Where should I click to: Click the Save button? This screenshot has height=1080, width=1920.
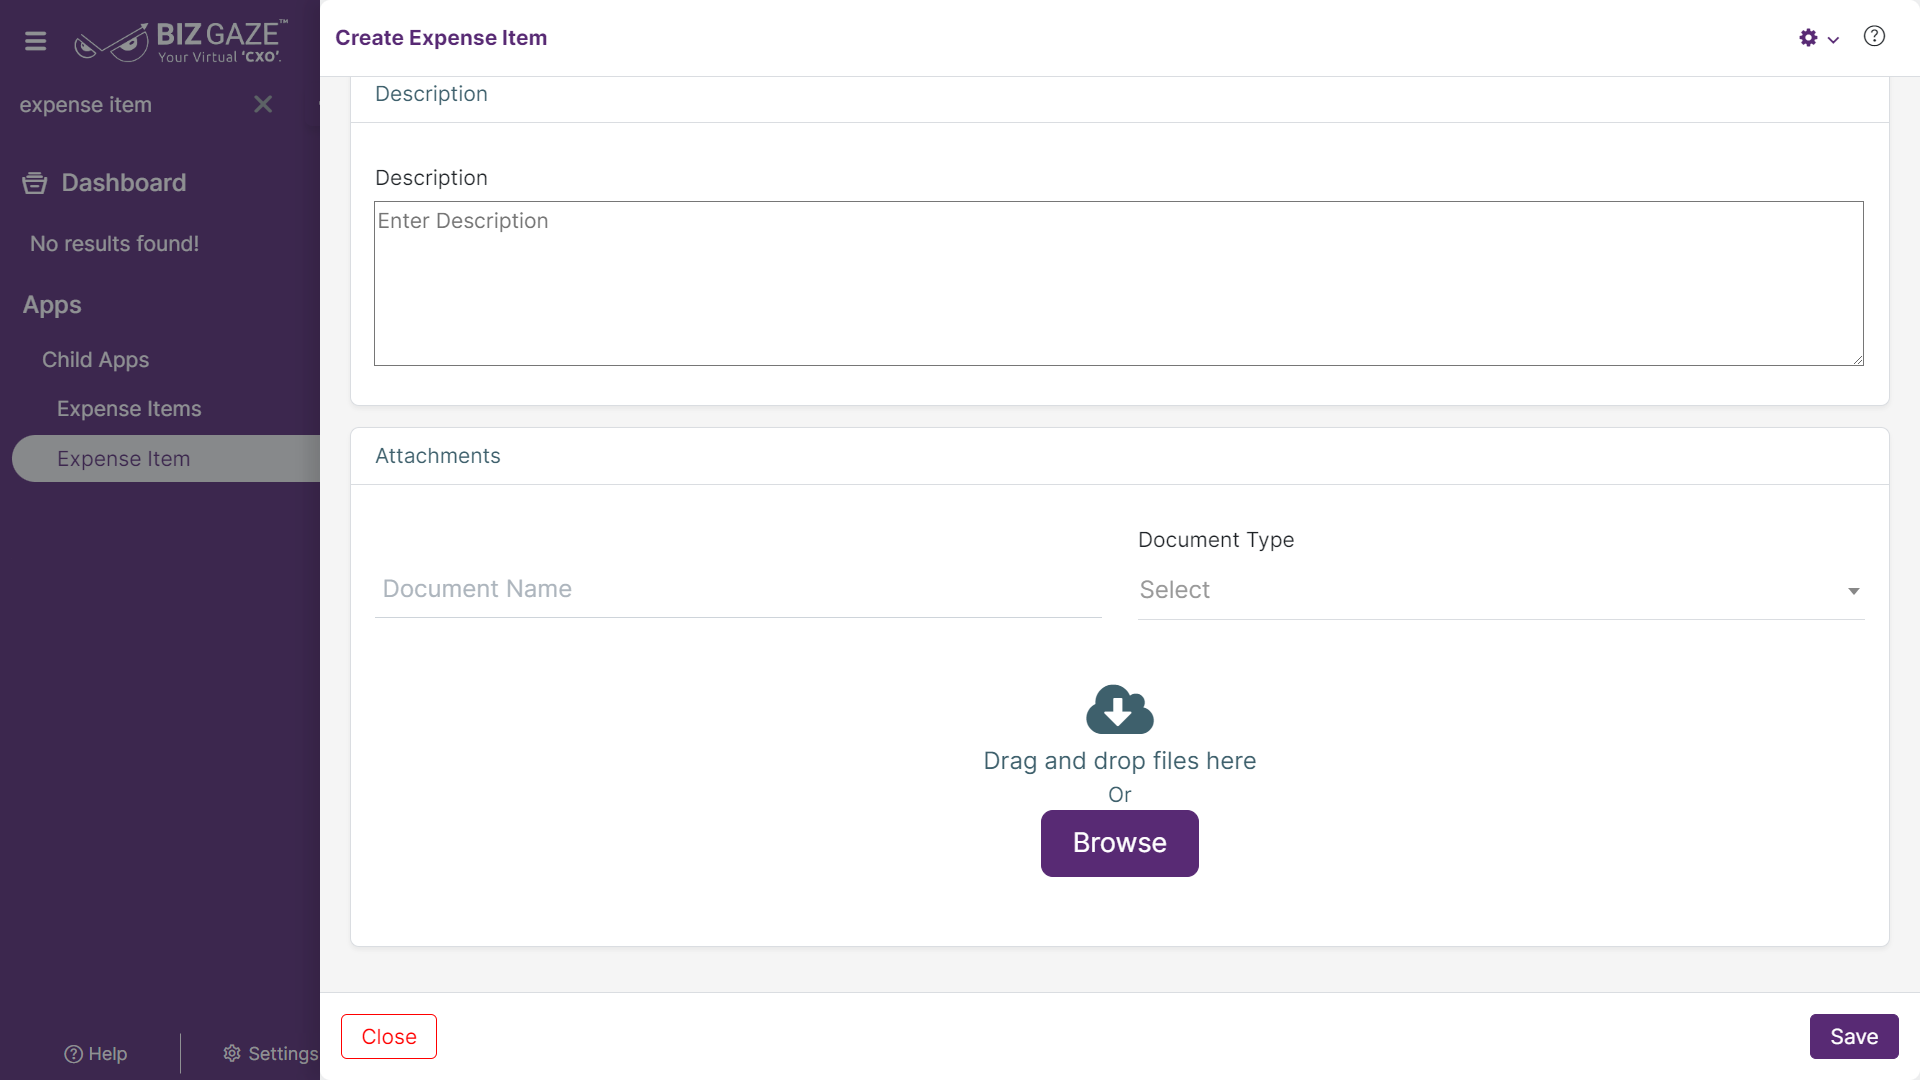point(1854,1037)
